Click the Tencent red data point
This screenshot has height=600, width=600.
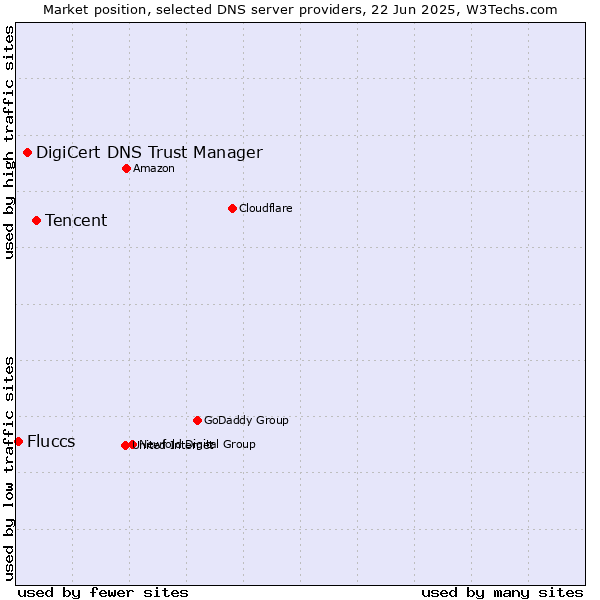click(x=36, y=221)
